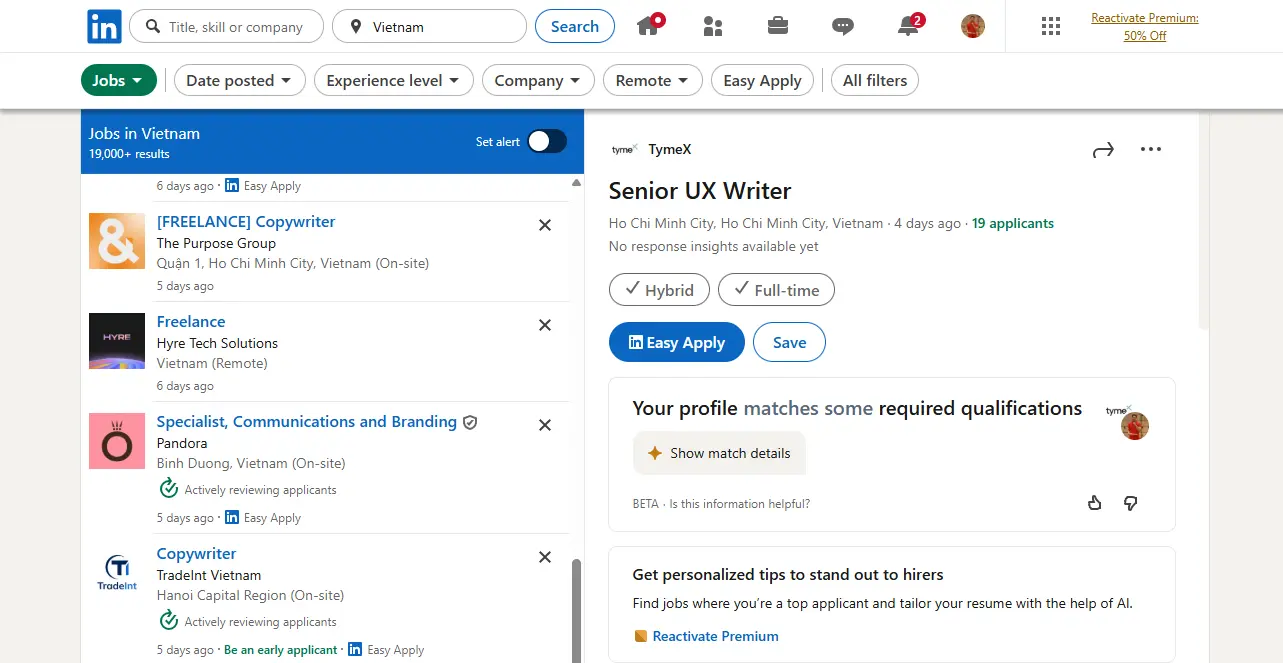Open the [FREELANCE] Copywriter job title
1283x663 pixels.
[x=246, y=222]
